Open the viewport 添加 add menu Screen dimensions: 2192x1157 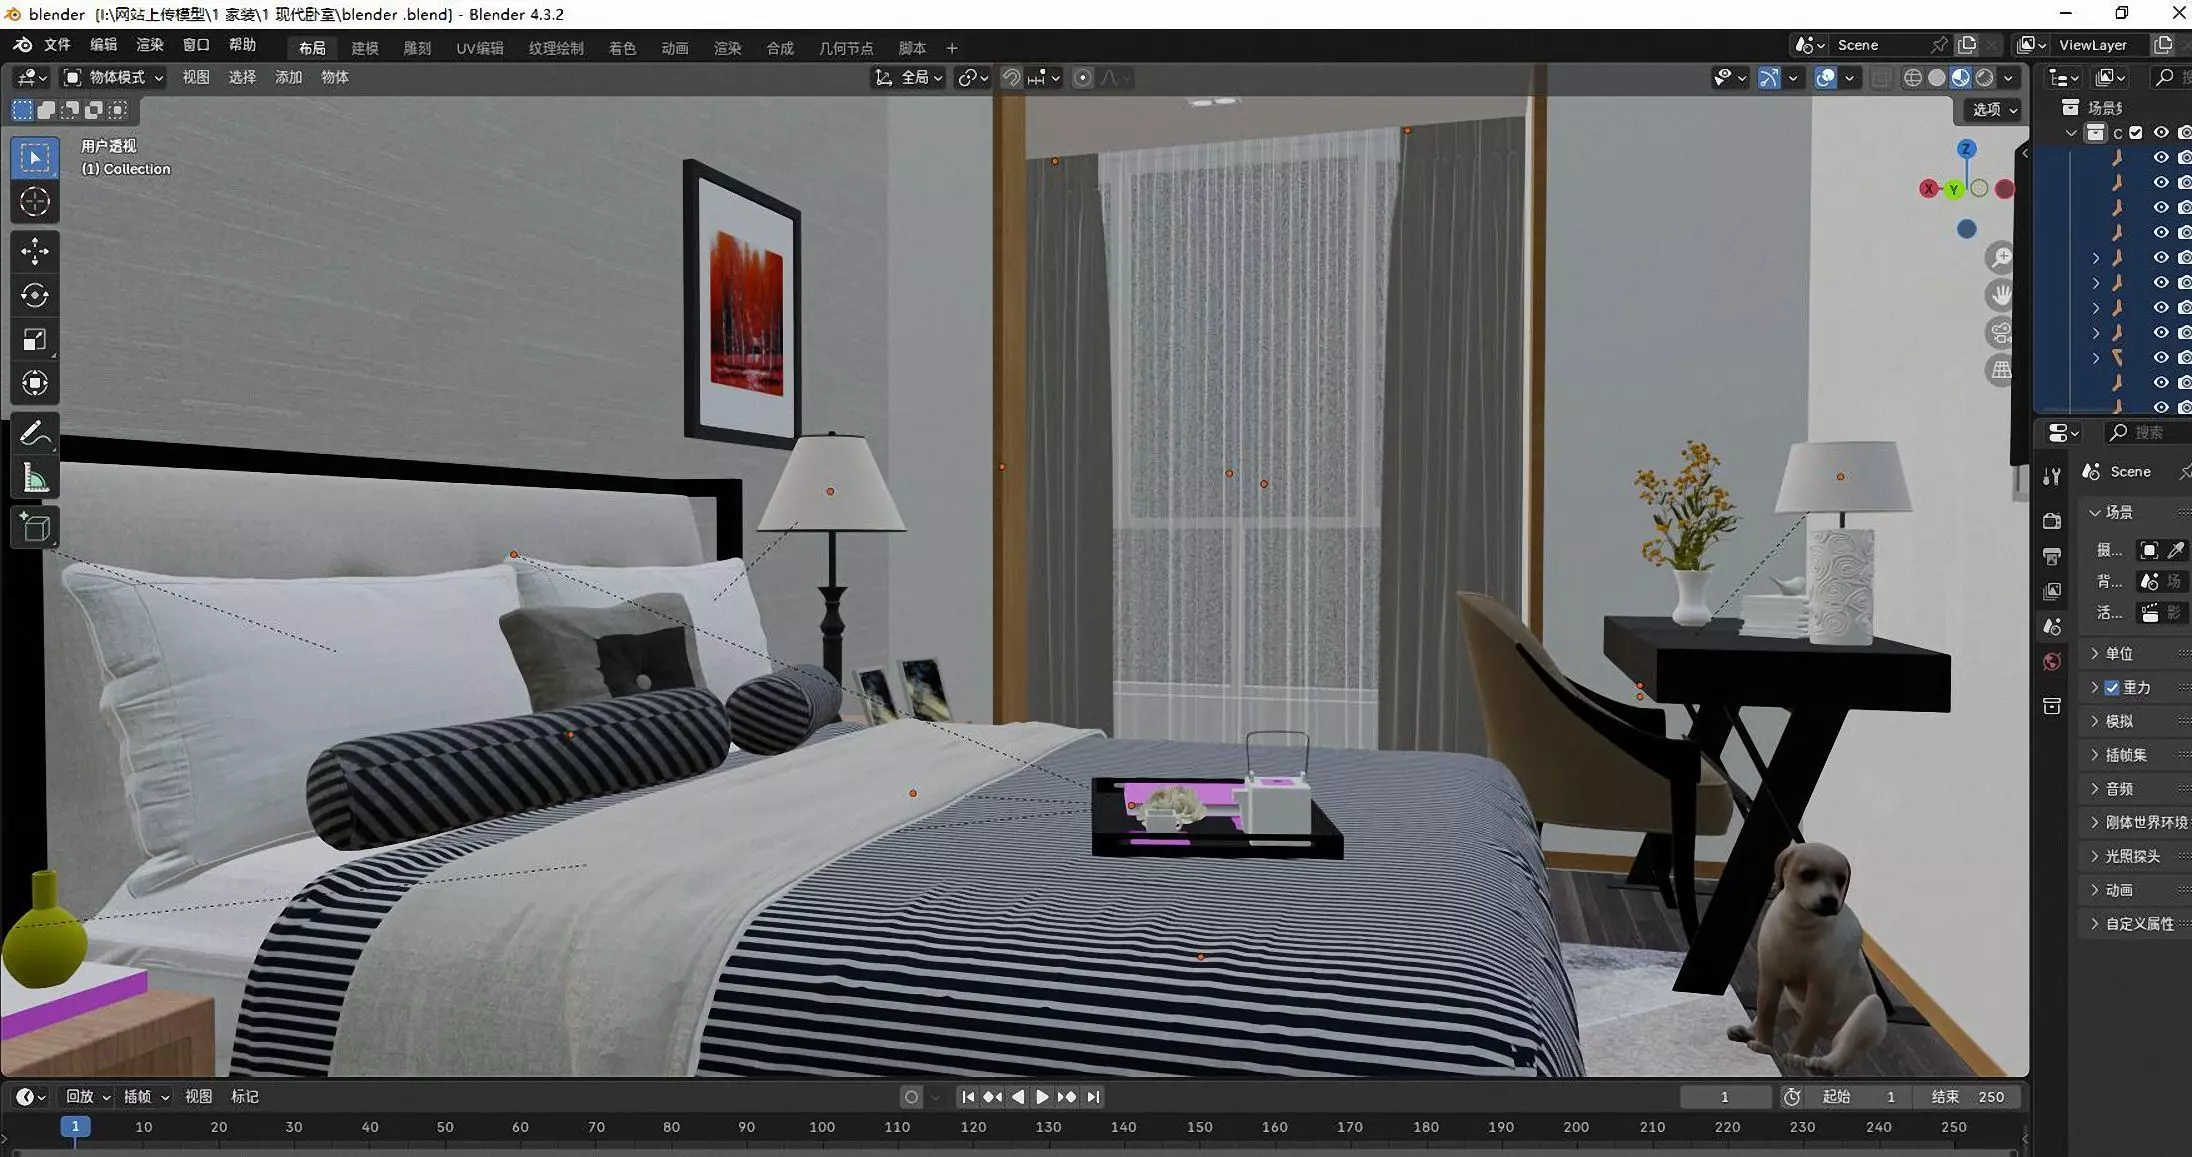[288, 78]
